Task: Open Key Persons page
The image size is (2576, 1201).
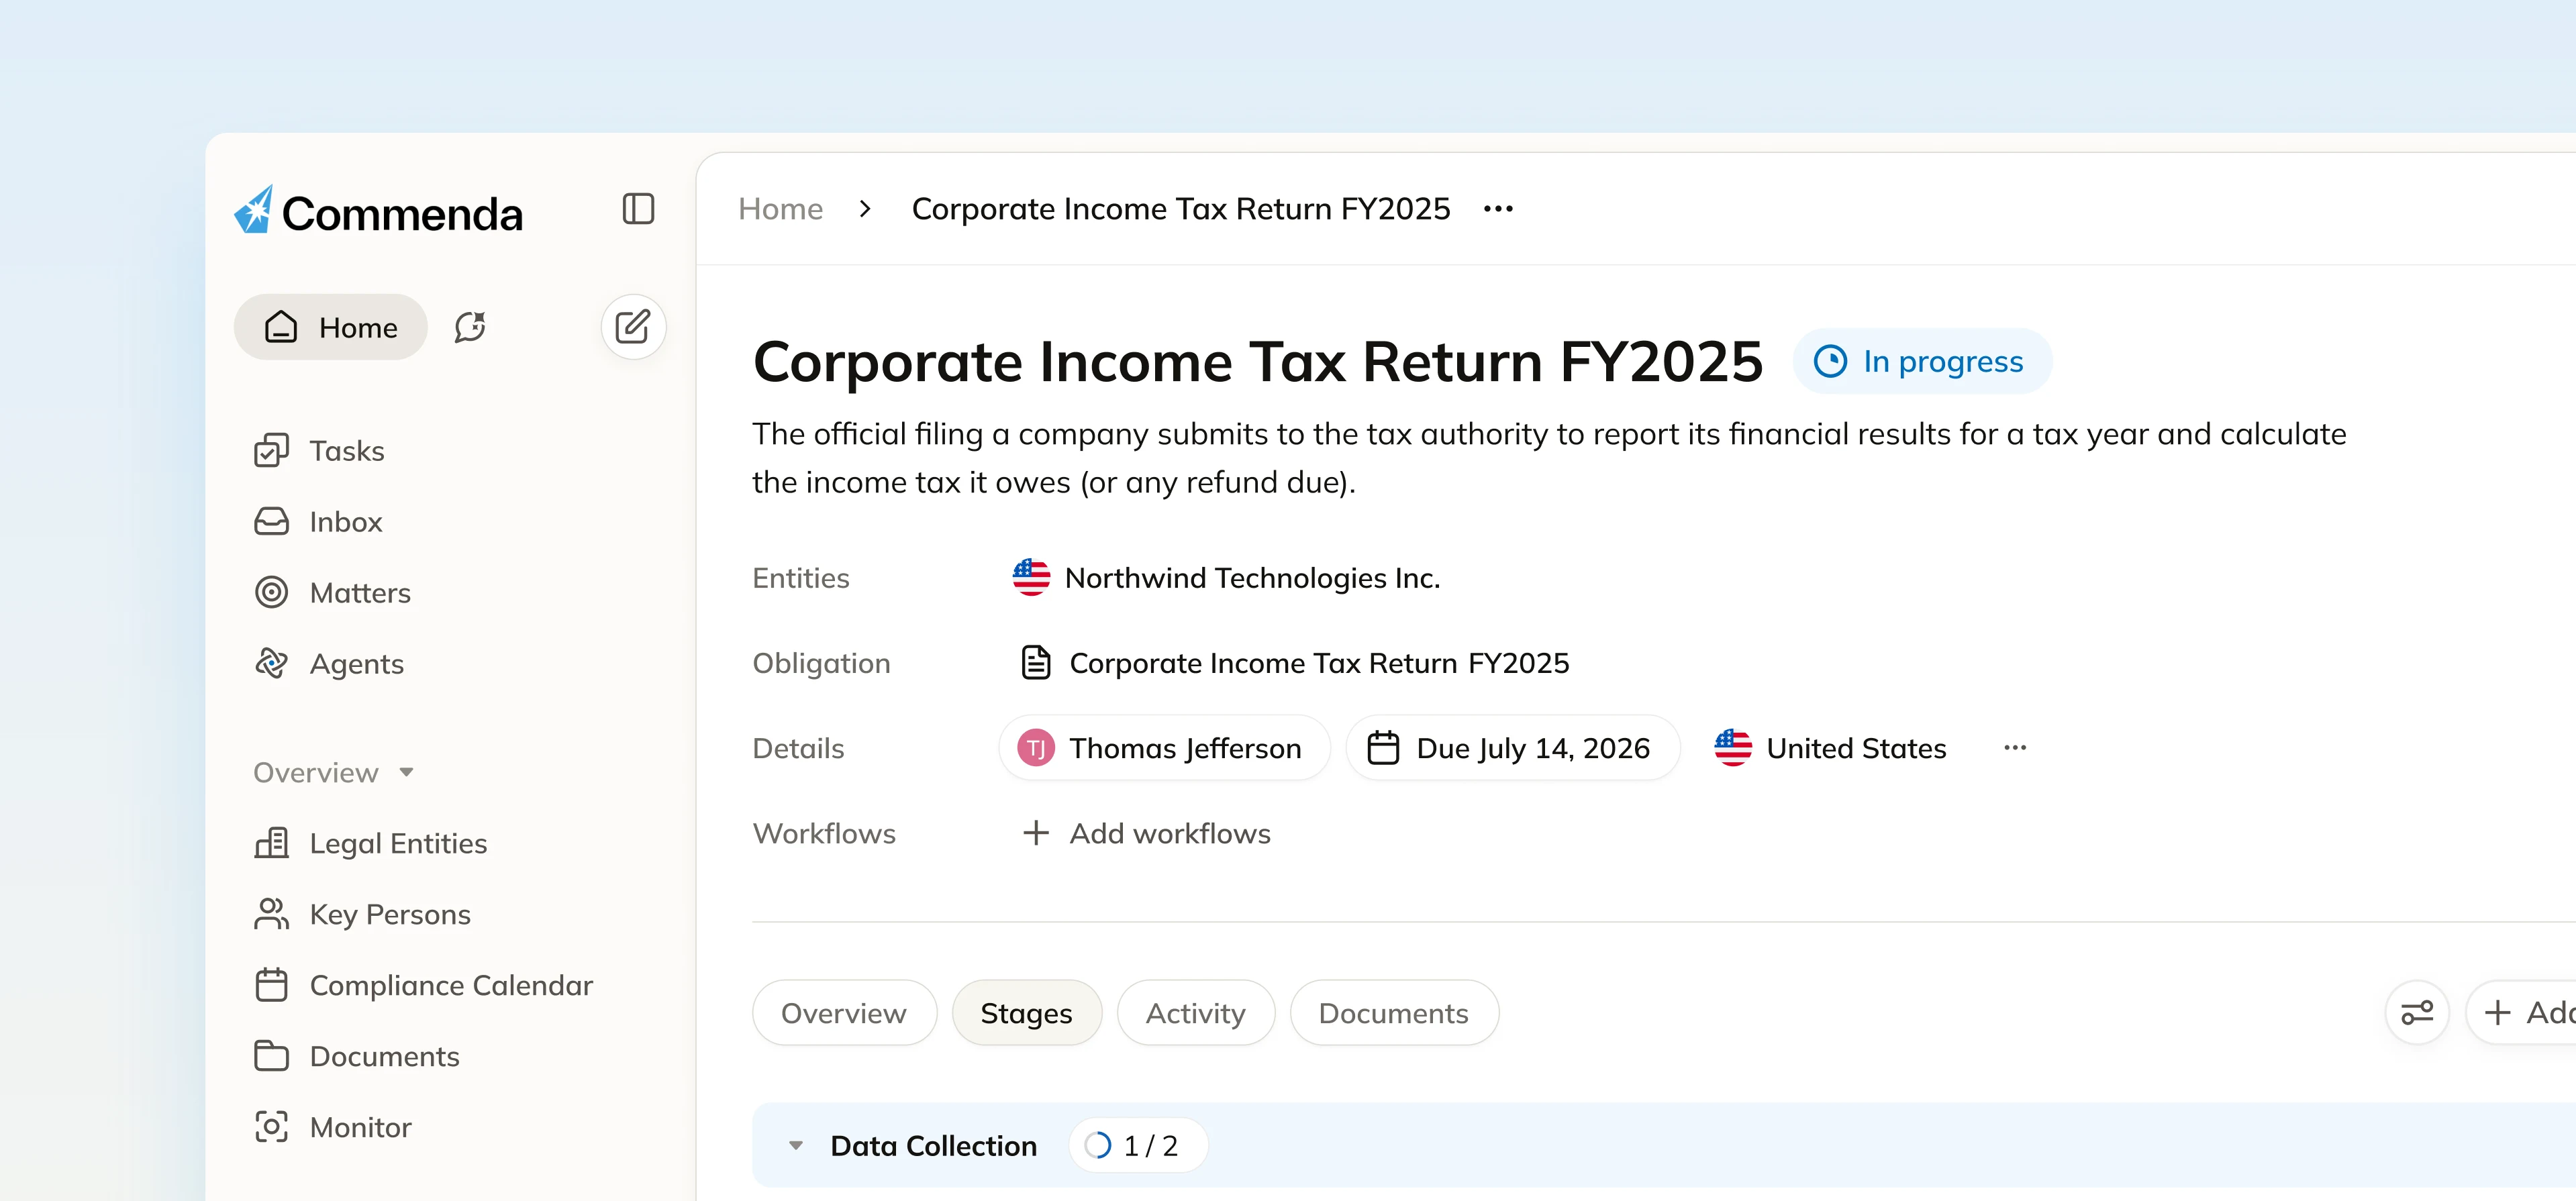Action: coord(362,915)
